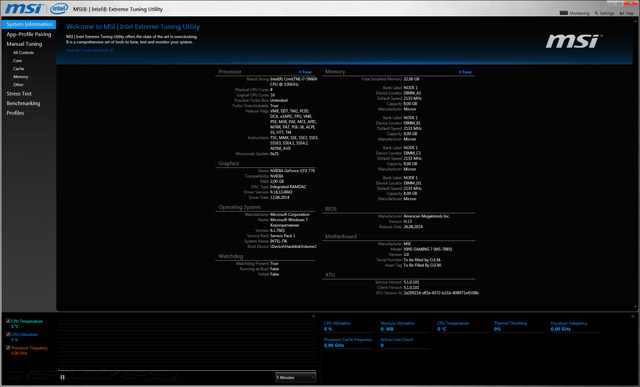
Task: Open the Help menu in the title bar
Action: point(627,13)
